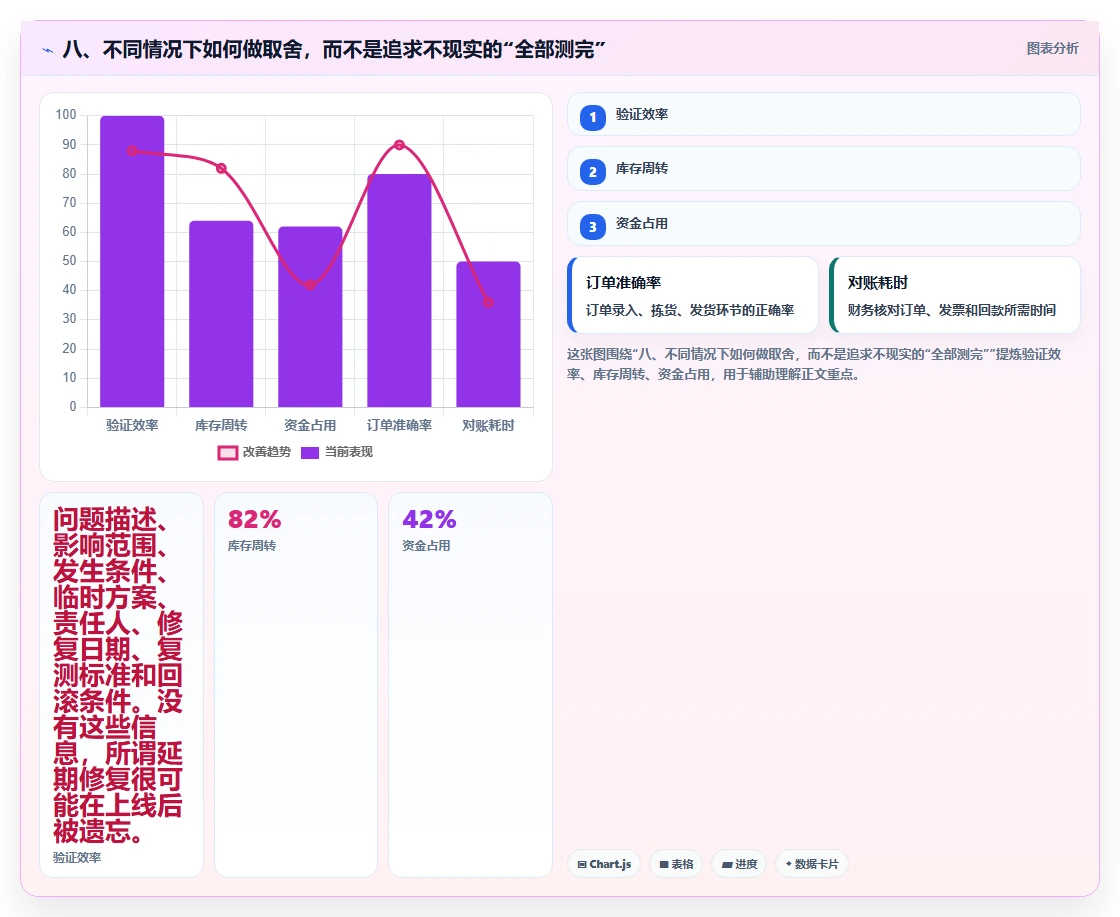Click the 表格 tag
Screen dimensions: 1120x917
coord(676,864)
